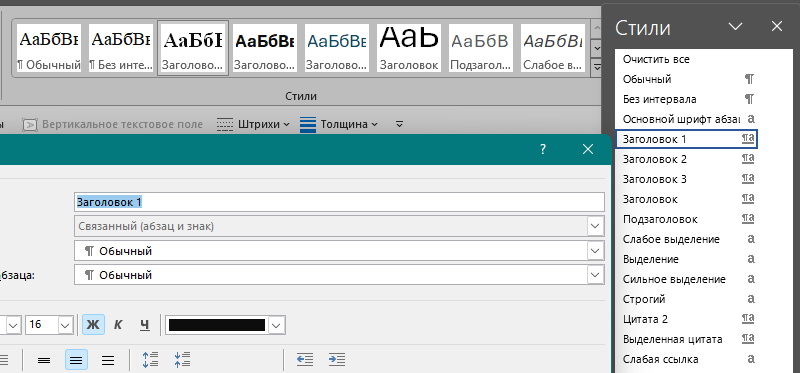Select 'Заголовок 3' in Styles pane
Image resolution: width=800 pixels, height=373 pixels.
pyautogui.click(x=686, y=179)
